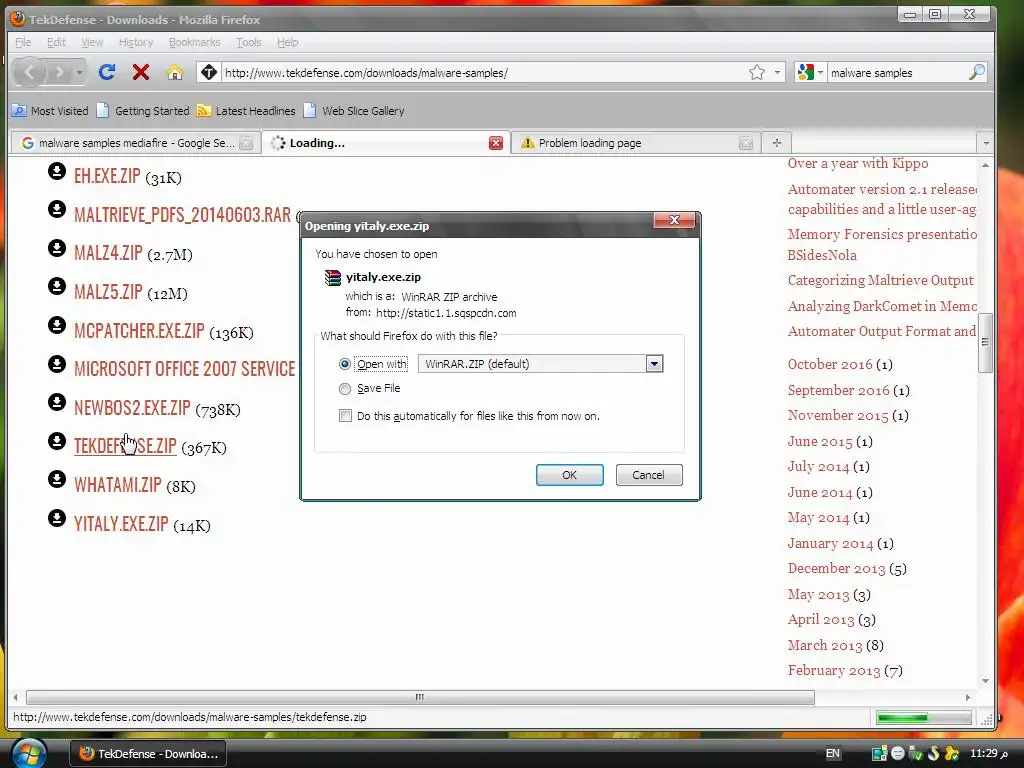The width and height of the screenshot is (1024, 768).
Task: Download icon next to NEWBOS2.EXE.ZIP
Action: tap(57, 402)
